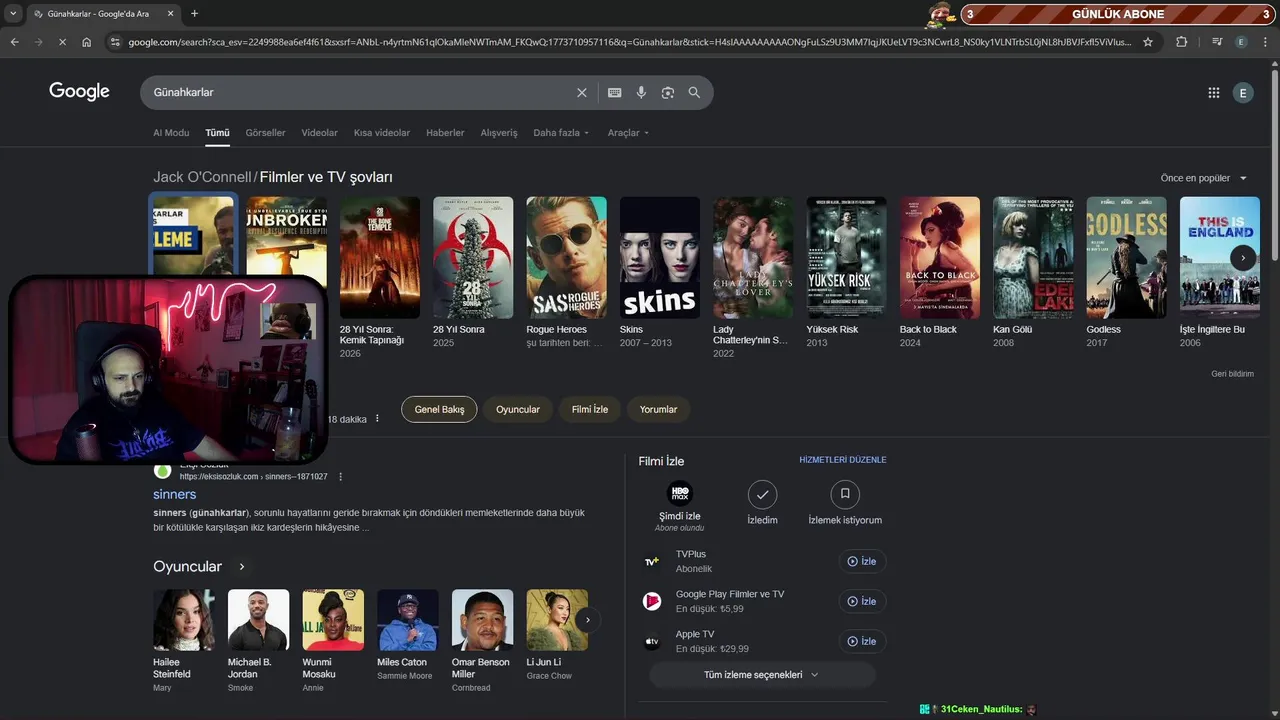Open the Google account avatar E on the page
This screenshot has height=720, width=1280.
[x=1243, y=93]
